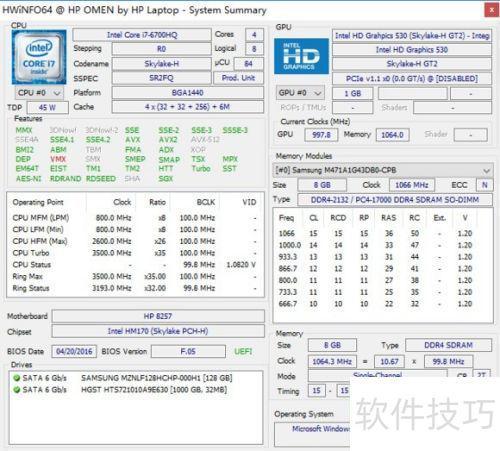Screen dimensions: 500x451
Task: Click the Turbo feature label
Action: 201,169
